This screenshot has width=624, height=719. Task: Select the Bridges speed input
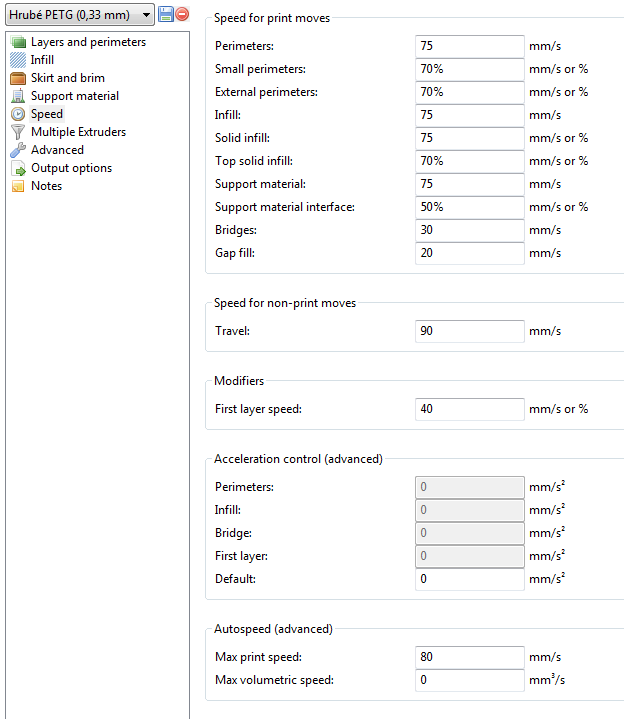pyautogui.click(x=469, y=230)
